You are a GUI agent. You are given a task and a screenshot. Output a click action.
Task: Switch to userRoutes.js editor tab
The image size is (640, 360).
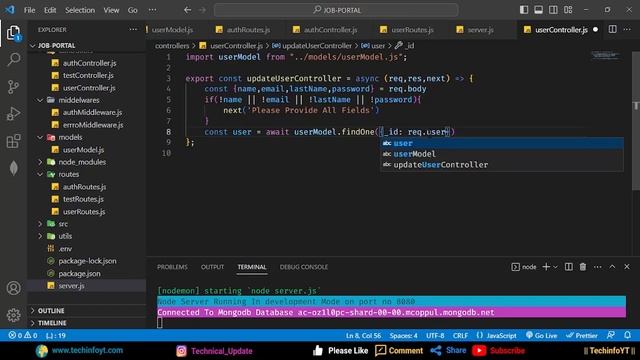pos(412,30)
